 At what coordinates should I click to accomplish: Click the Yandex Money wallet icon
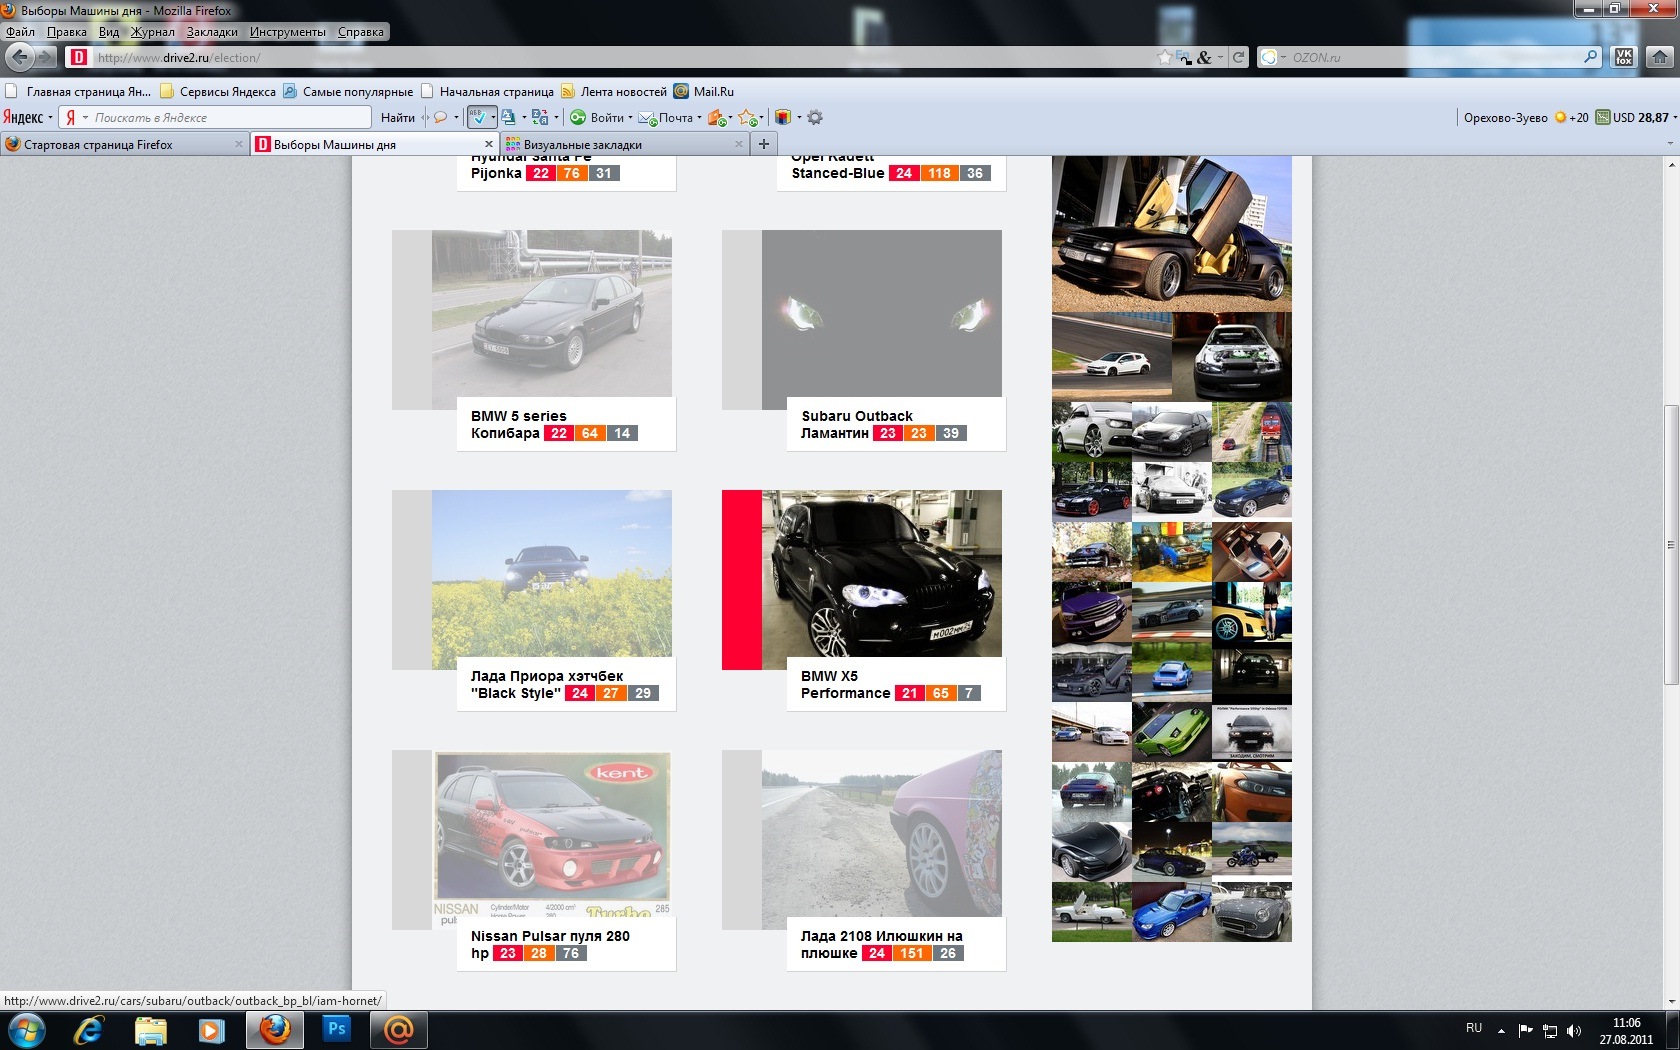click(x=716, y=117)
